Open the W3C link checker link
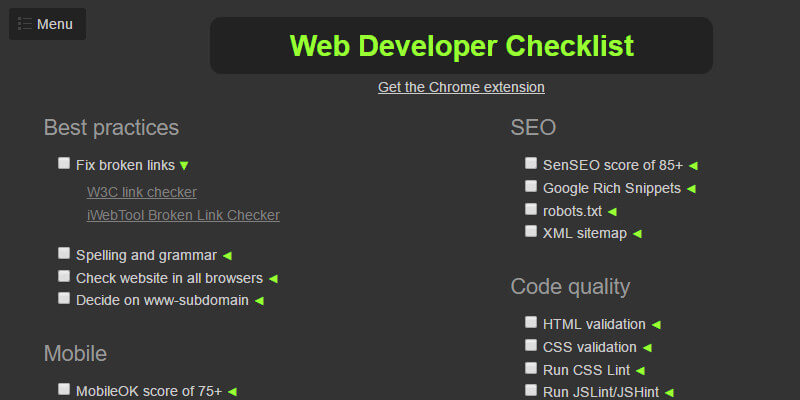 pyautogui.click(x=142, y=192)
